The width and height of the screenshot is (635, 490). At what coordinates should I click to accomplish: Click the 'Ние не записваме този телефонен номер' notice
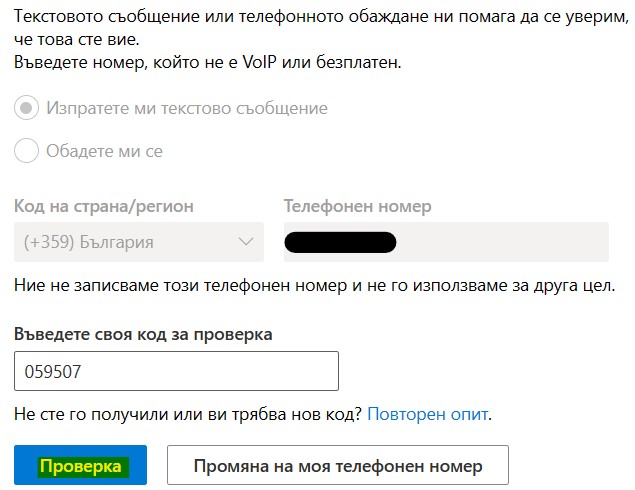pyautogui.click(x=312, y=286)
